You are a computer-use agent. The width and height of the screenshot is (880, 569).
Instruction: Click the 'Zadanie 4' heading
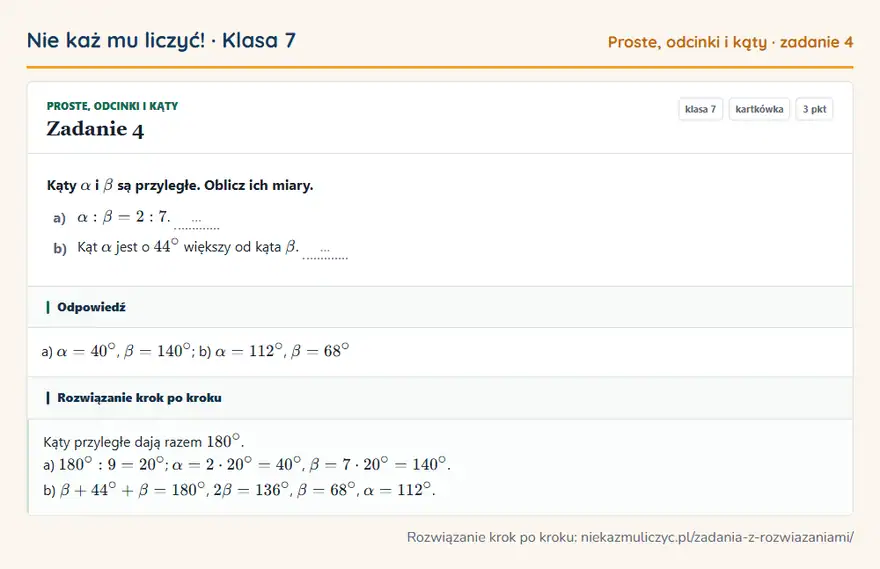[x=95, y=129]
